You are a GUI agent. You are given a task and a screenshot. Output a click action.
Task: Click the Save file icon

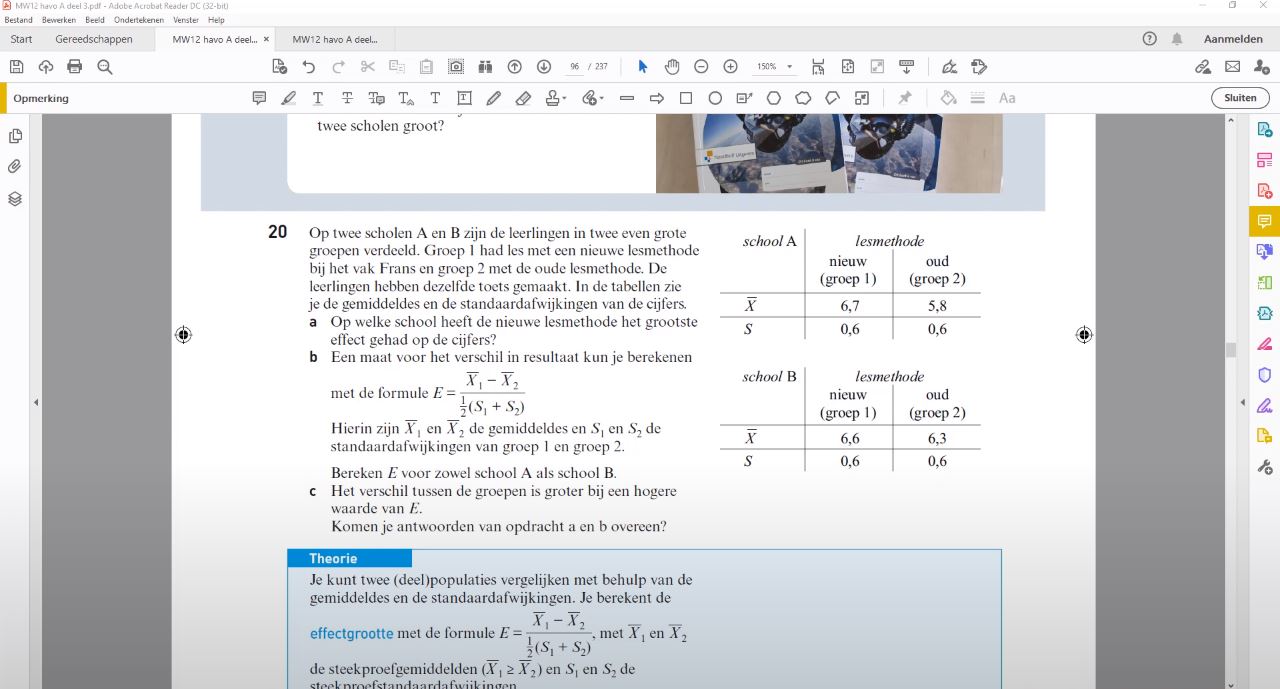(16, 67)
